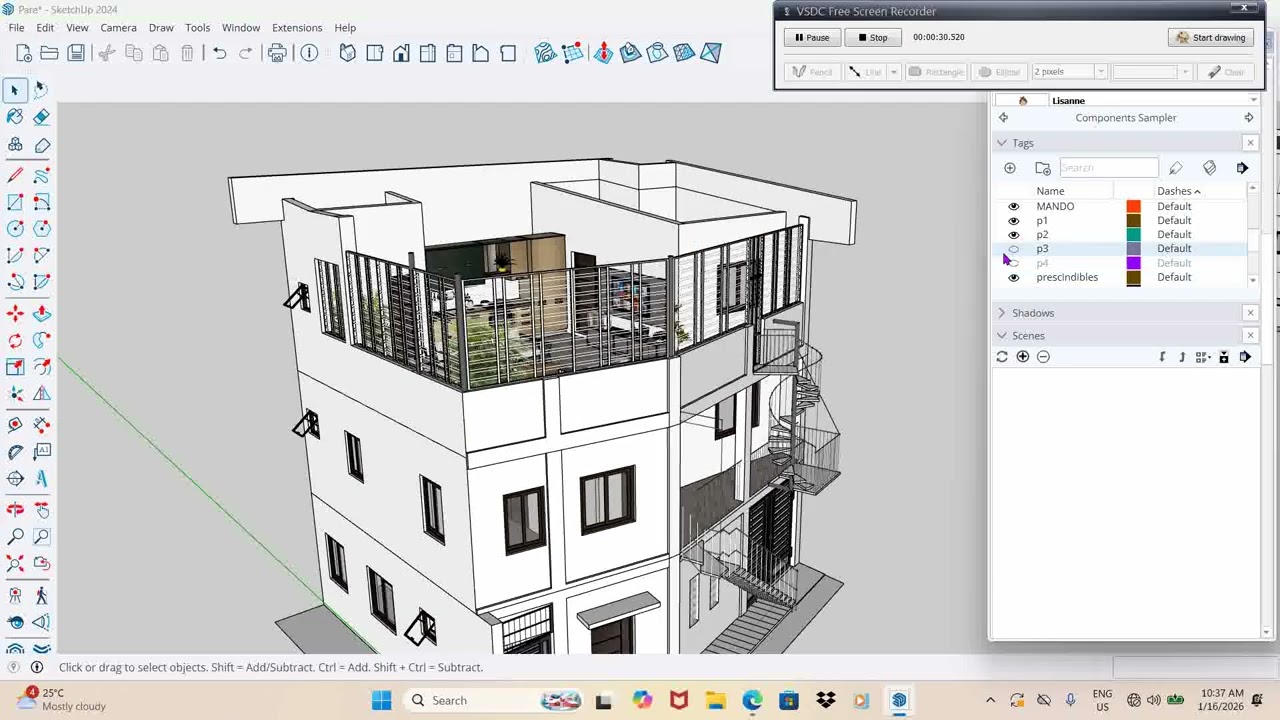The image size is (1280, 720).
Task: Open Scenes view options dropdown
Action: click(1203, 357)
